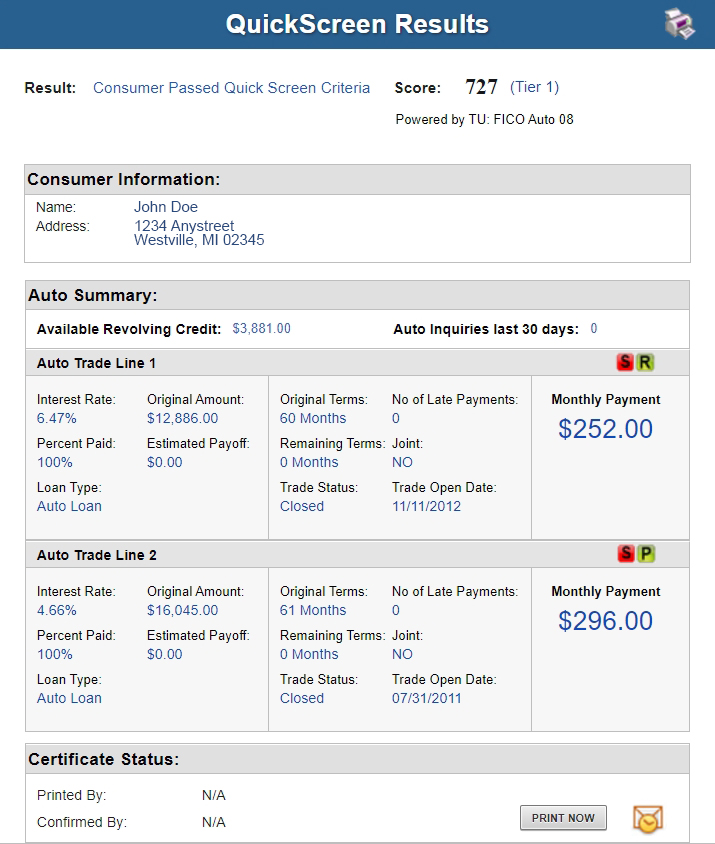Click the red S badge on Trade Line 2
Image resolution: width=715 pixels, height=844 pixels.
pyautogui.click(x=626, y=553)
